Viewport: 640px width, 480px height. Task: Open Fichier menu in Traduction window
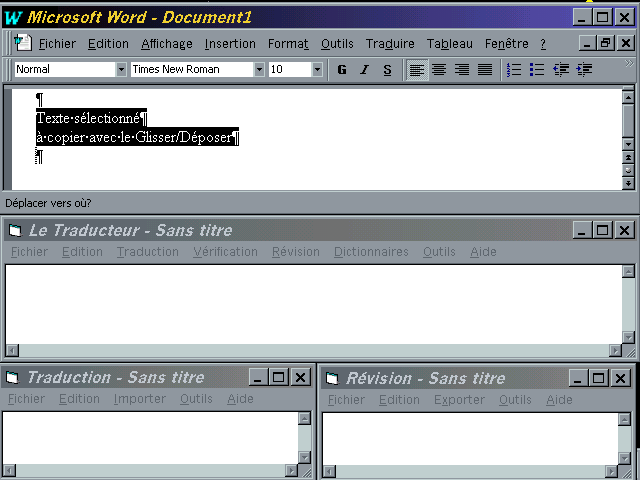pos(27,399)
